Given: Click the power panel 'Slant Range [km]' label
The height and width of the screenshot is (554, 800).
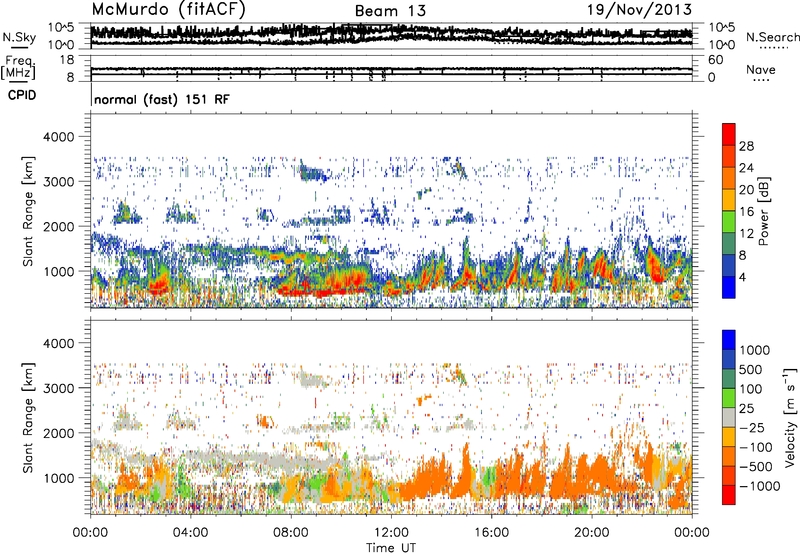Looking at the screenshot, I should (28, 211).
